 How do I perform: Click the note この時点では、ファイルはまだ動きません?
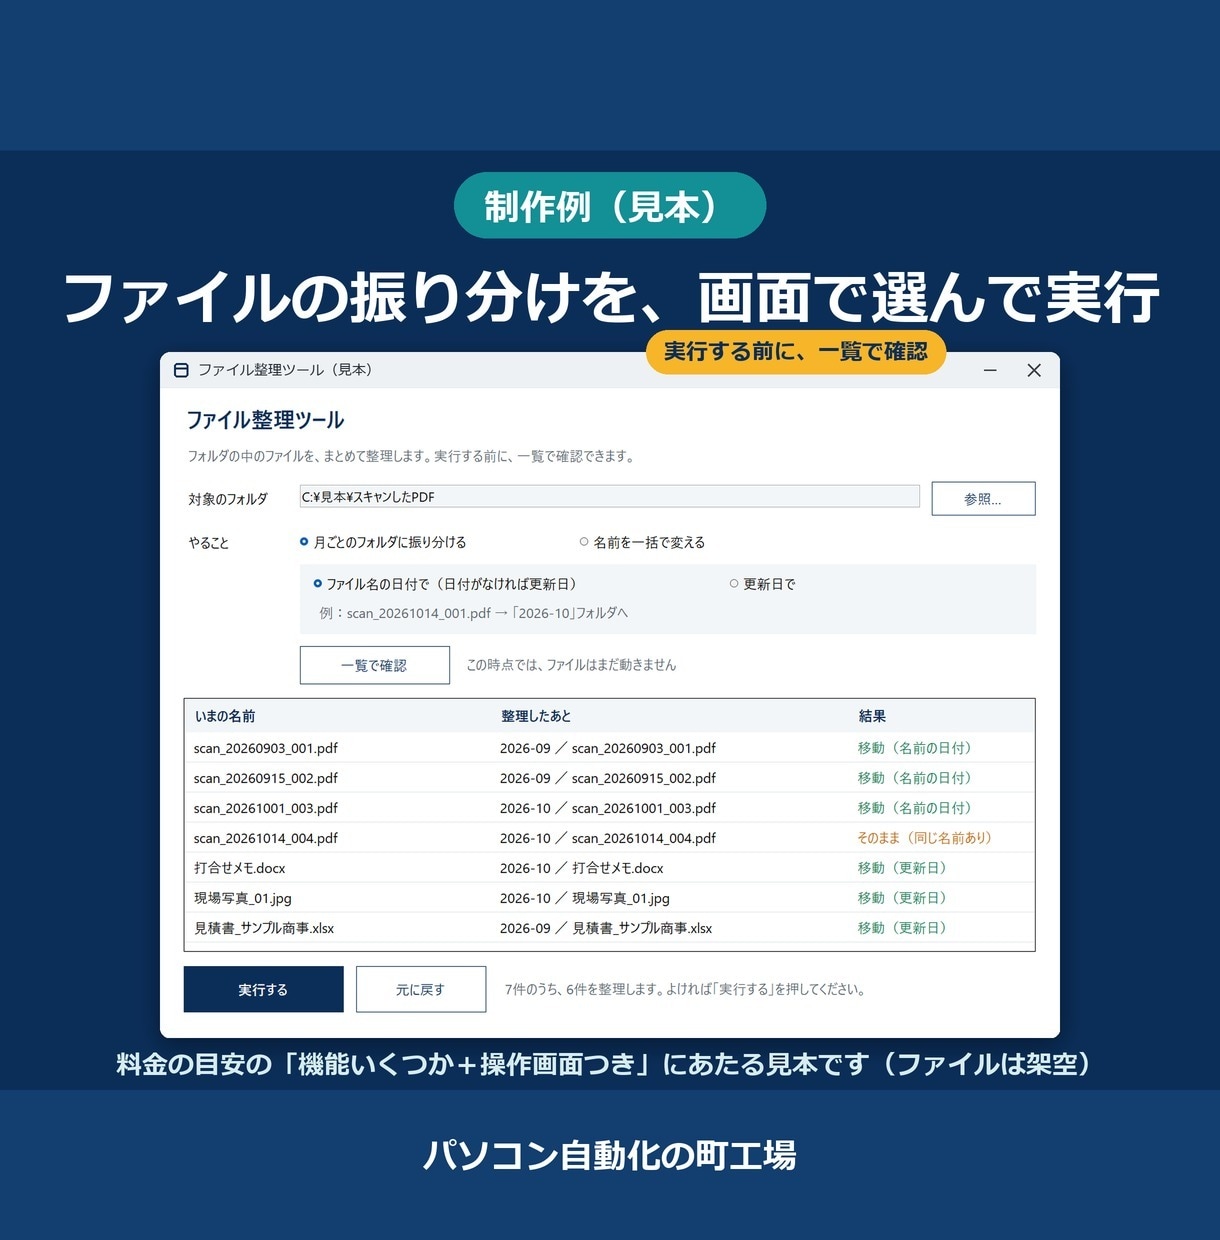[571, 665]
